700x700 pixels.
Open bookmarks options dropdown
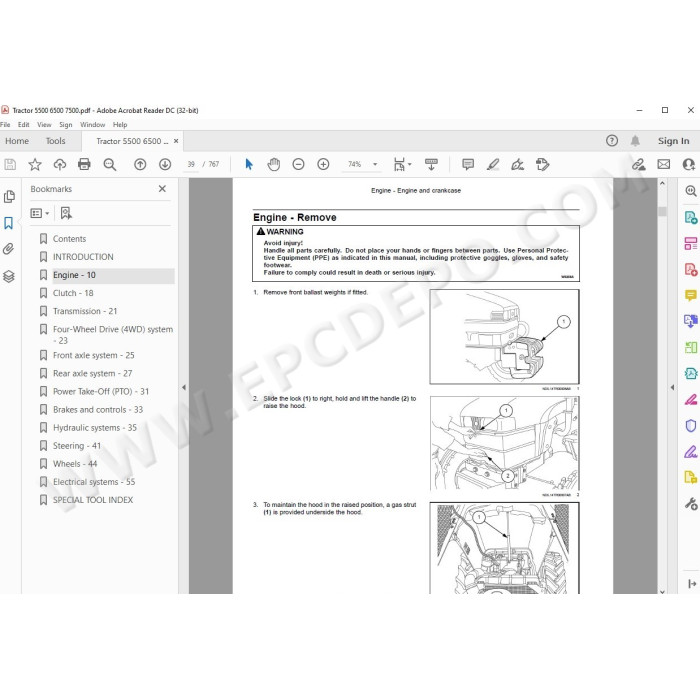(40, 213)
